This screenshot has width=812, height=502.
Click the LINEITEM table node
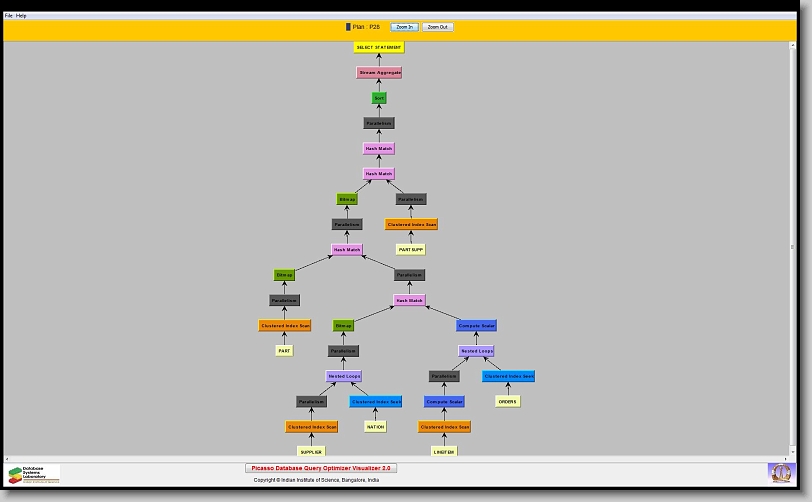(x=444, y=452)
